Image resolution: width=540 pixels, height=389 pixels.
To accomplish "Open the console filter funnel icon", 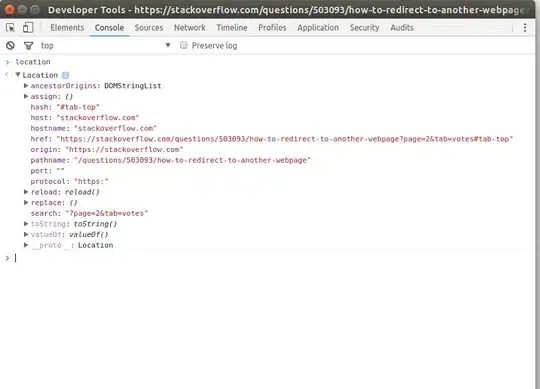I will tap(29, 45).
